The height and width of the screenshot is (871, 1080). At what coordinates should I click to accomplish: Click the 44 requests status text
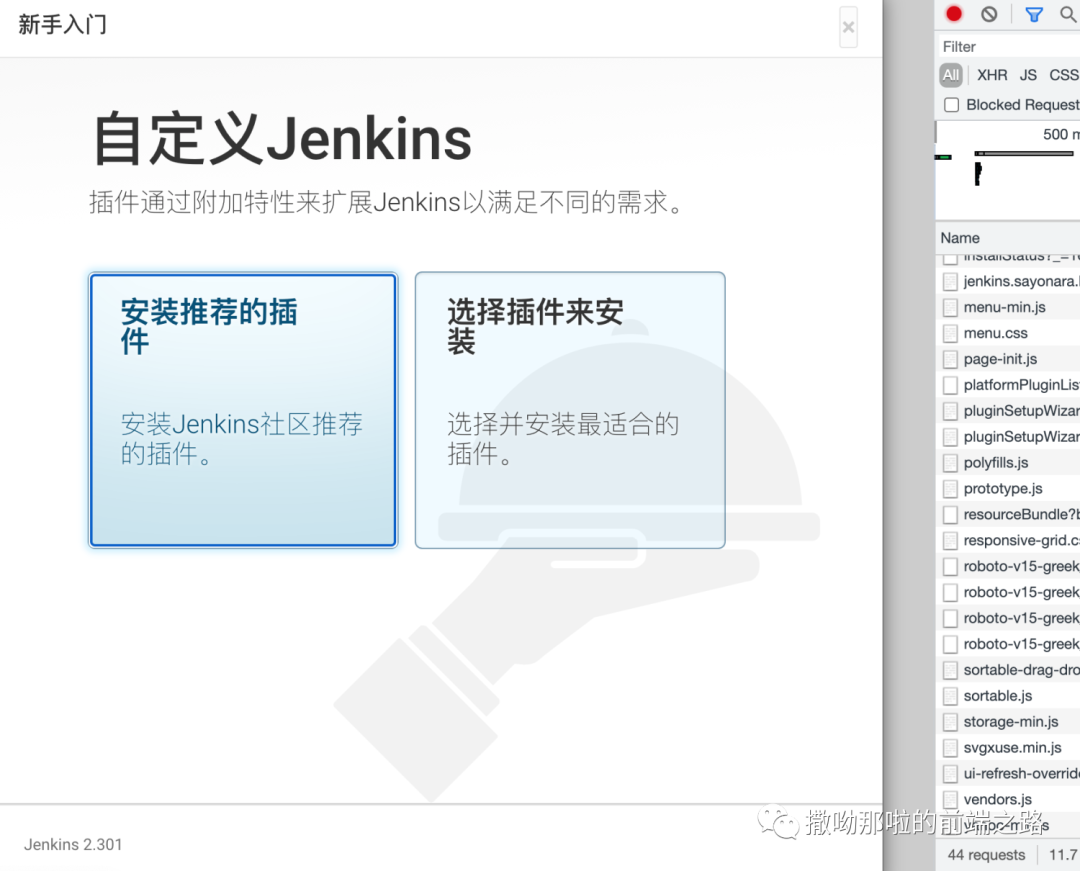(986, 855)
